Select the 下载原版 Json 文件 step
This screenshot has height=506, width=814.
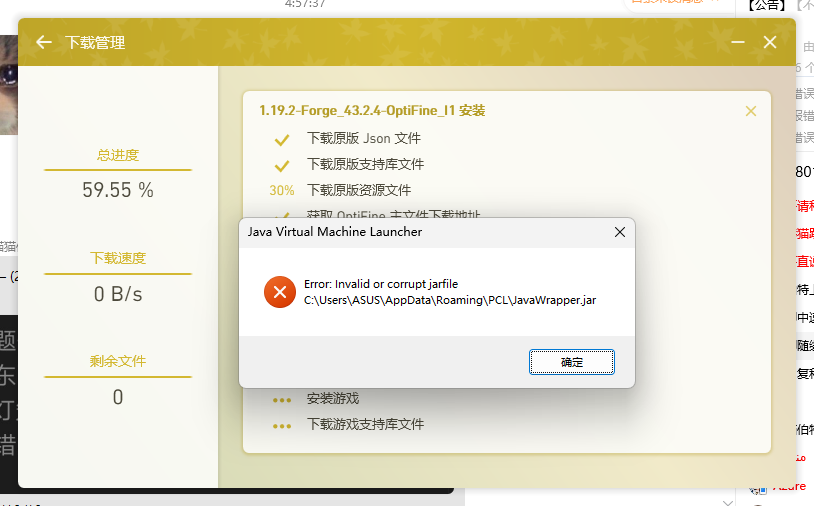[x=364, y=139]
